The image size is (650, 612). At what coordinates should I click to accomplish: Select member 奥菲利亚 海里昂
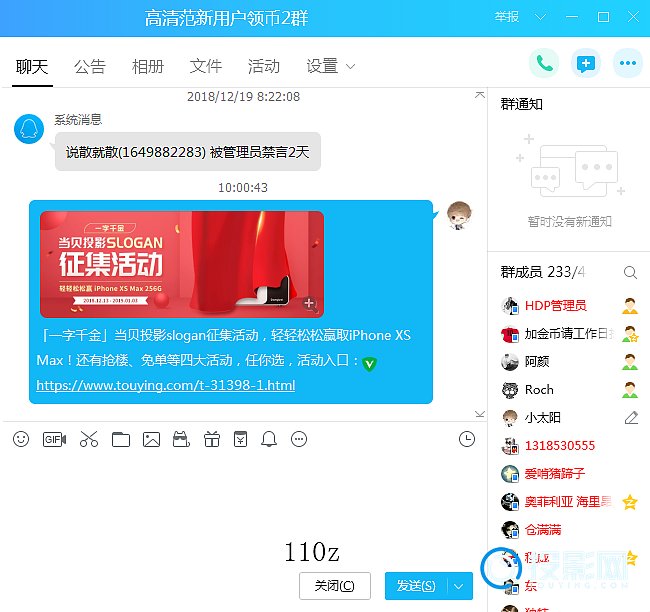click(568, 502)
